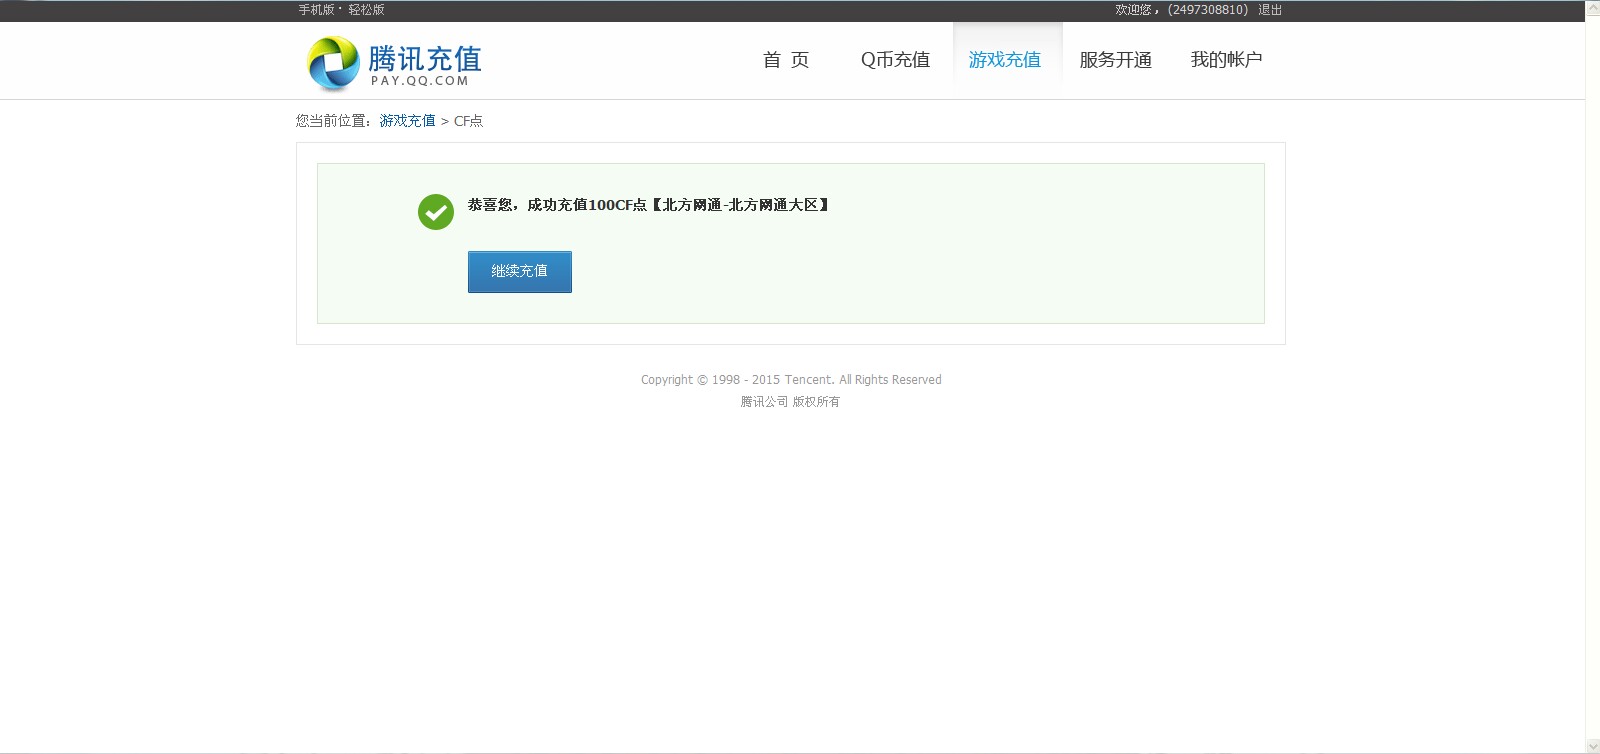The width and height of the screenshot is (1600, 754).
Task: Open the Q币充值 tab
Action: 895,60
